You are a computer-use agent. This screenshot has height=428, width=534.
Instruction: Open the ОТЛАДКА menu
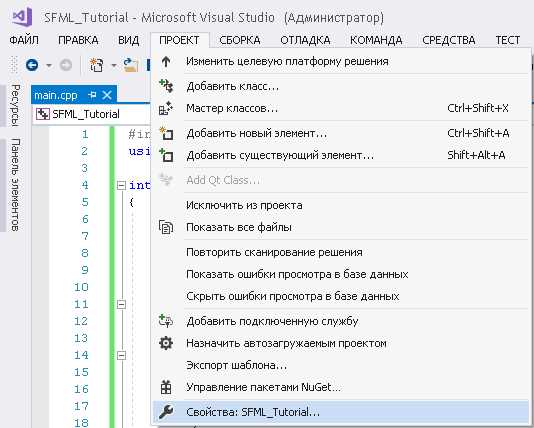point(305,40)
